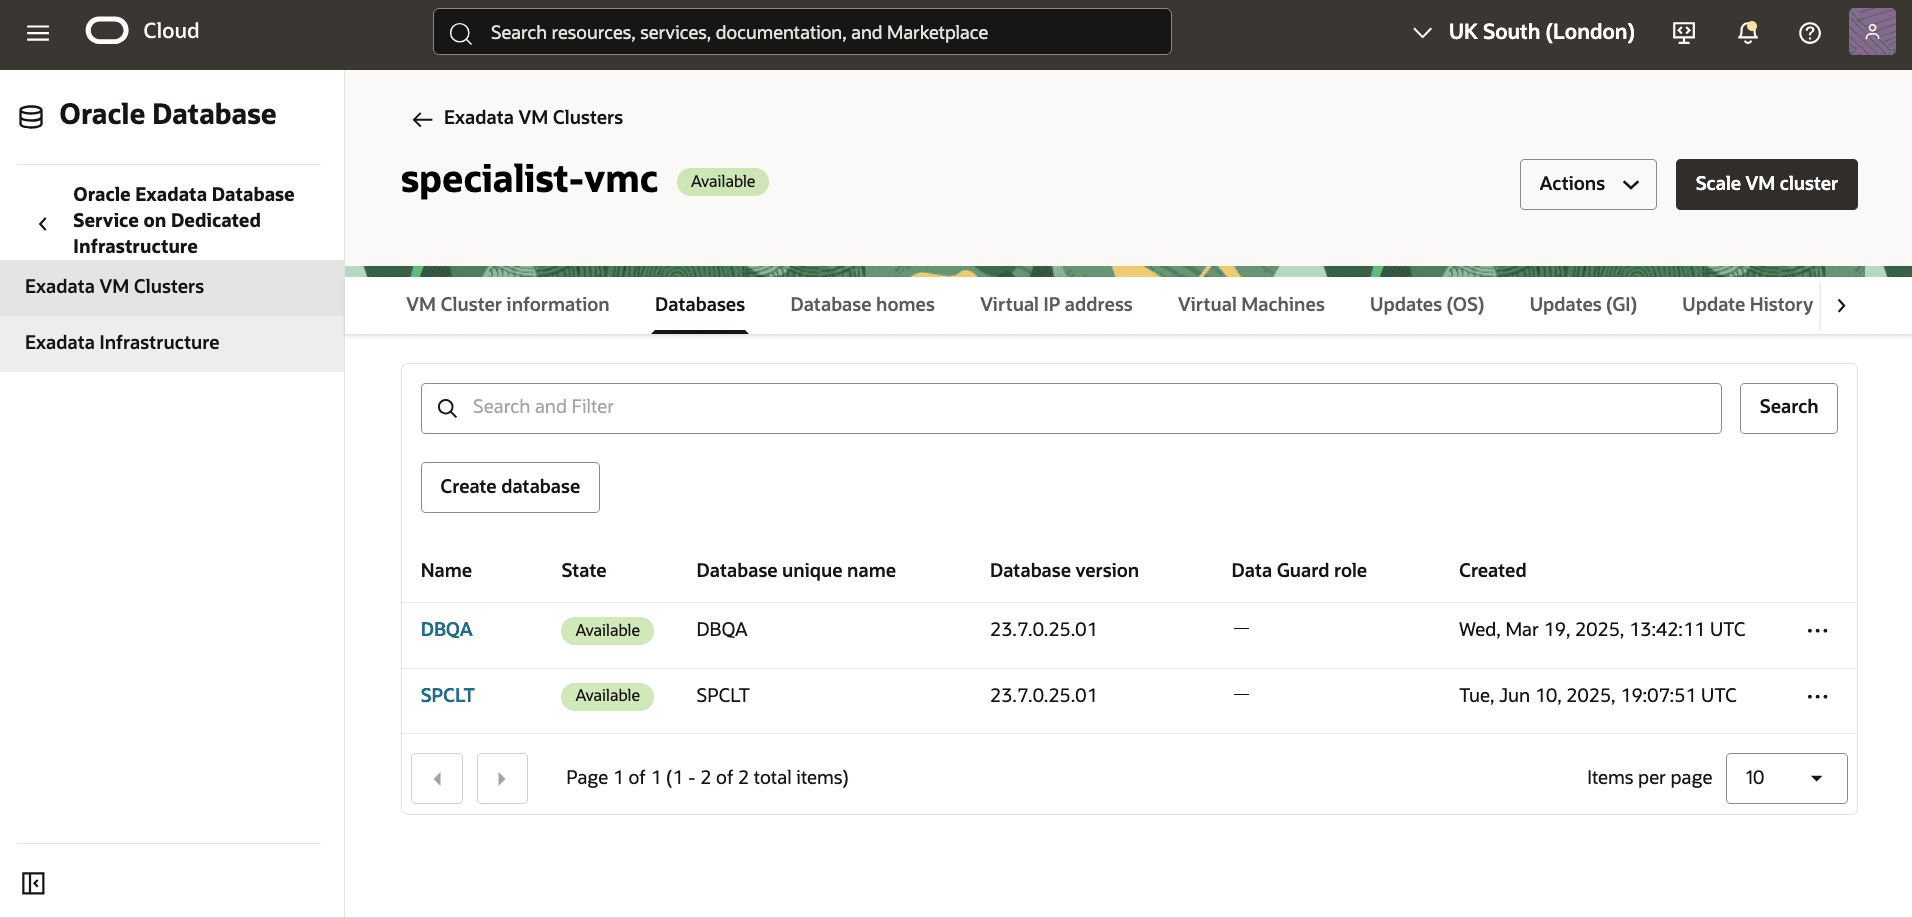Click the Oracle Database stack icon
Image resolution: width=1912 pixels, height=918 pixels.
point(31,117)
